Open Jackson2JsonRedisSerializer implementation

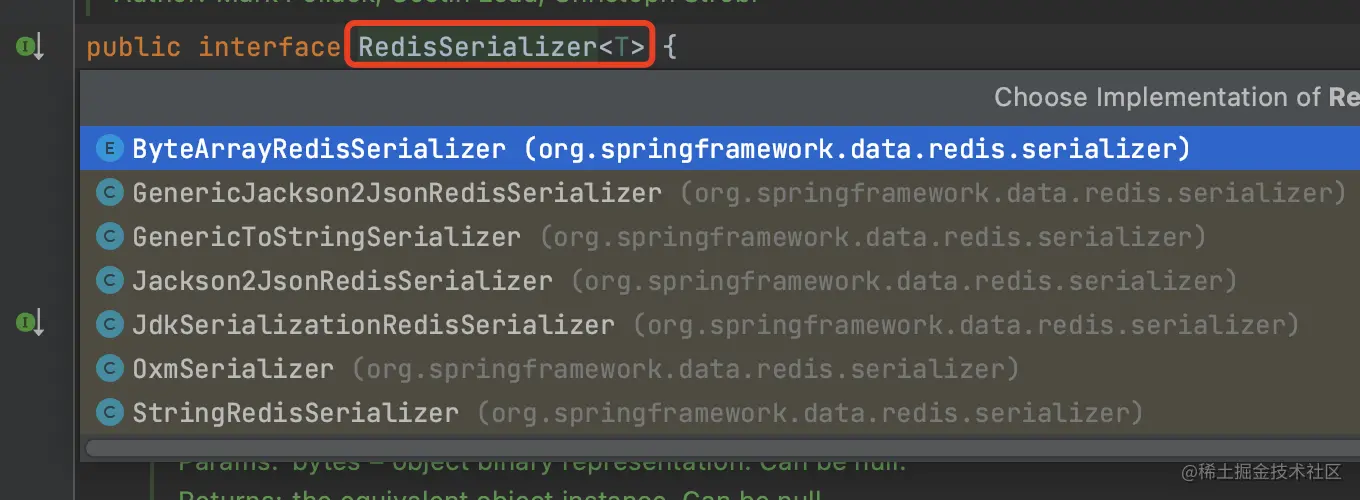click(720, 281)
